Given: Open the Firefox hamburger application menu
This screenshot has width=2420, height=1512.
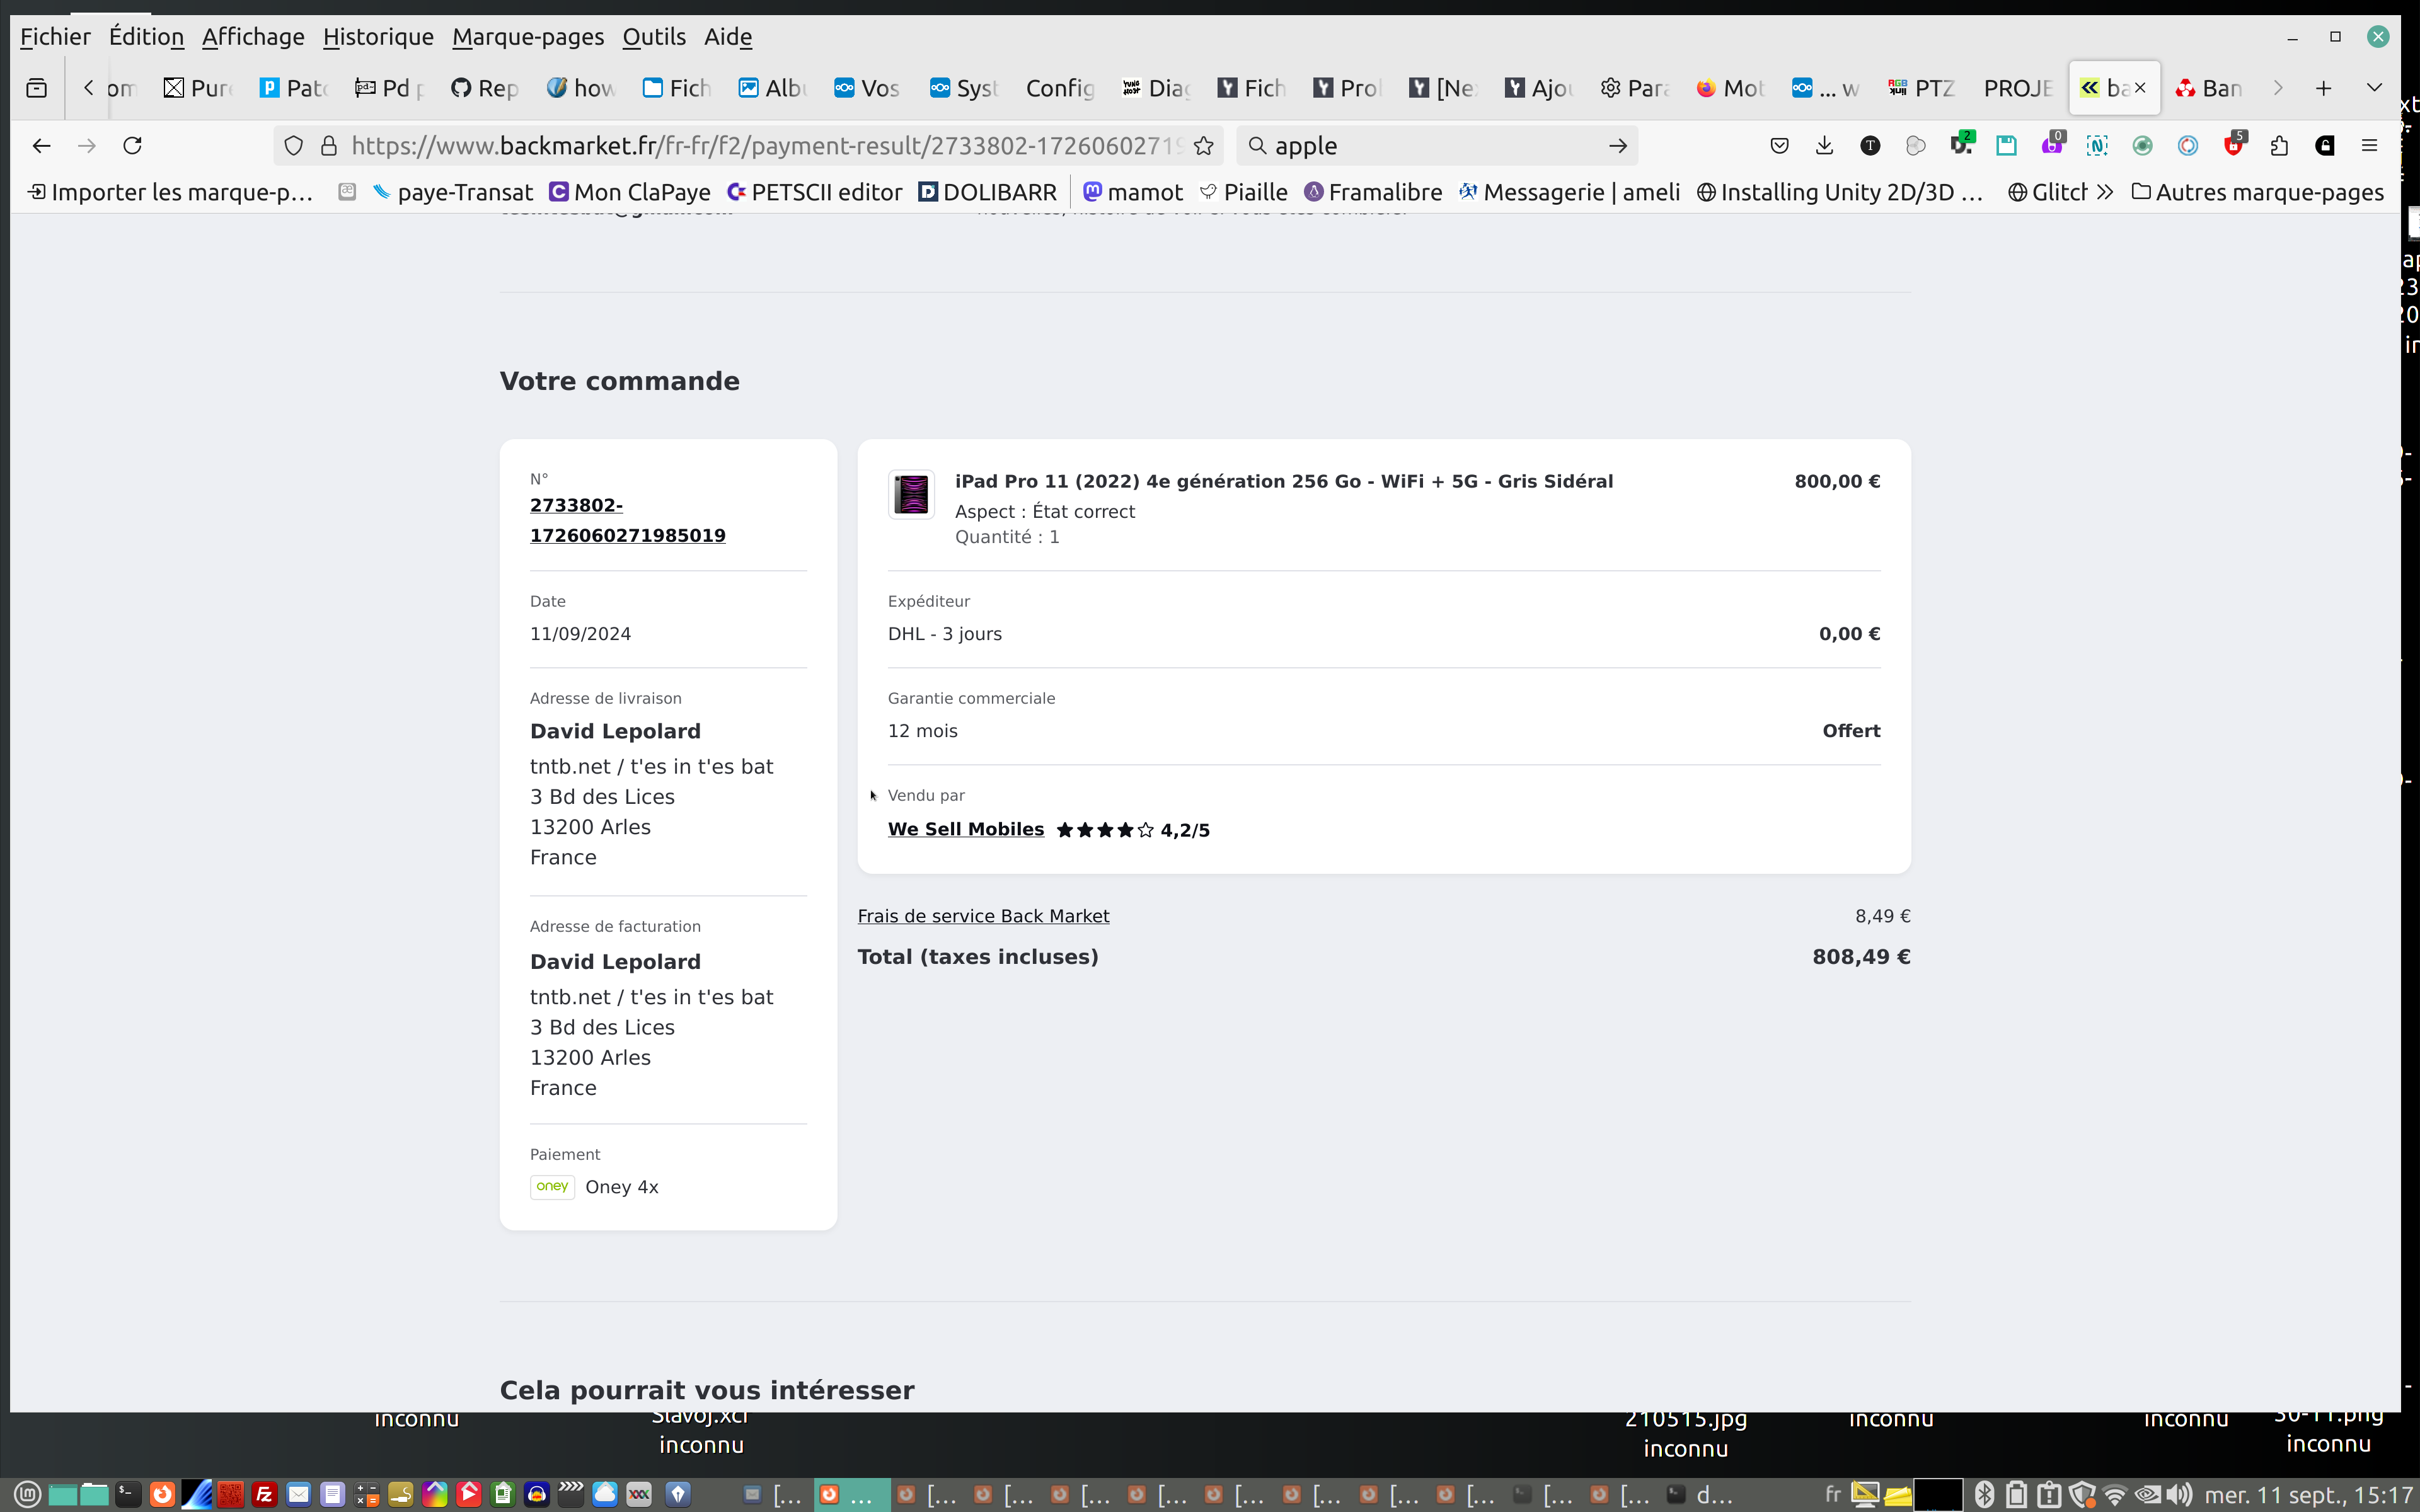Looking at the screenshot, I should tap(2369, 146).
